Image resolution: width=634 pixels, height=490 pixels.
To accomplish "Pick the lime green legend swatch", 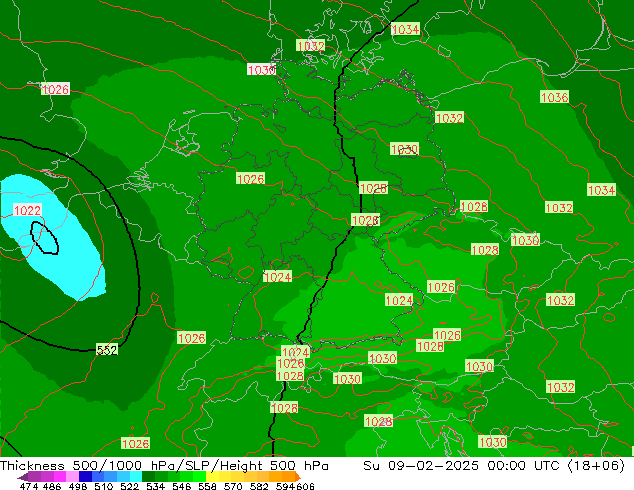I will (x=199, y=476).
